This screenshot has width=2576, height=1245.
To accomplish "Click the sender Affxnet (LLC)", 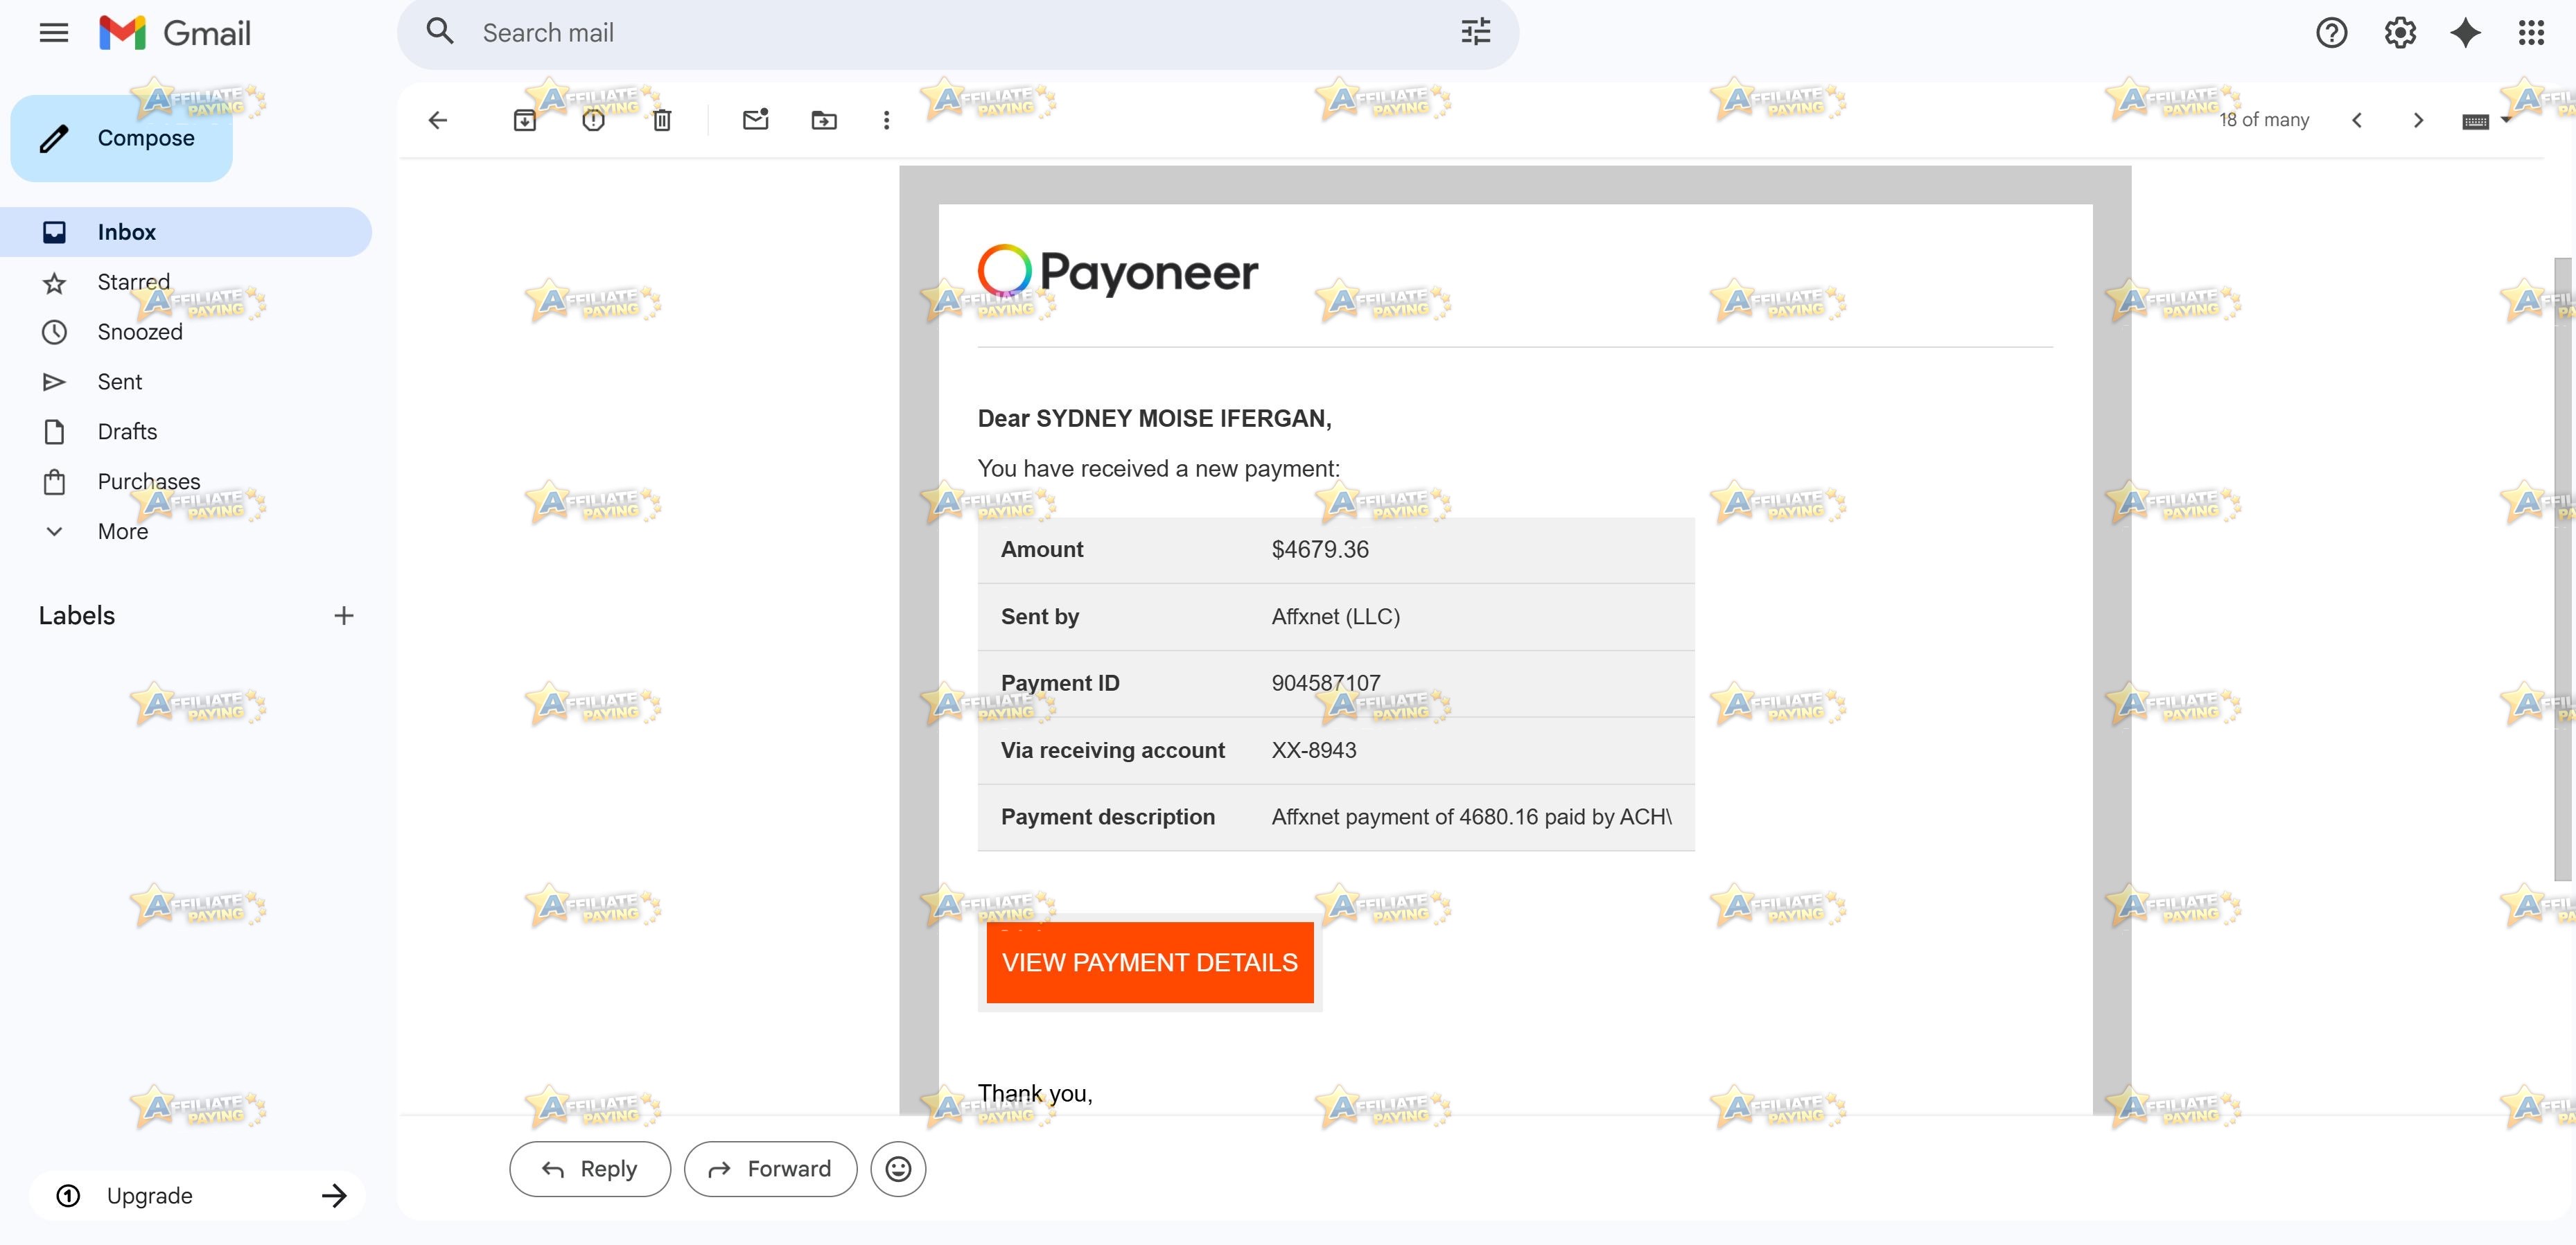I will (1335, 616).
